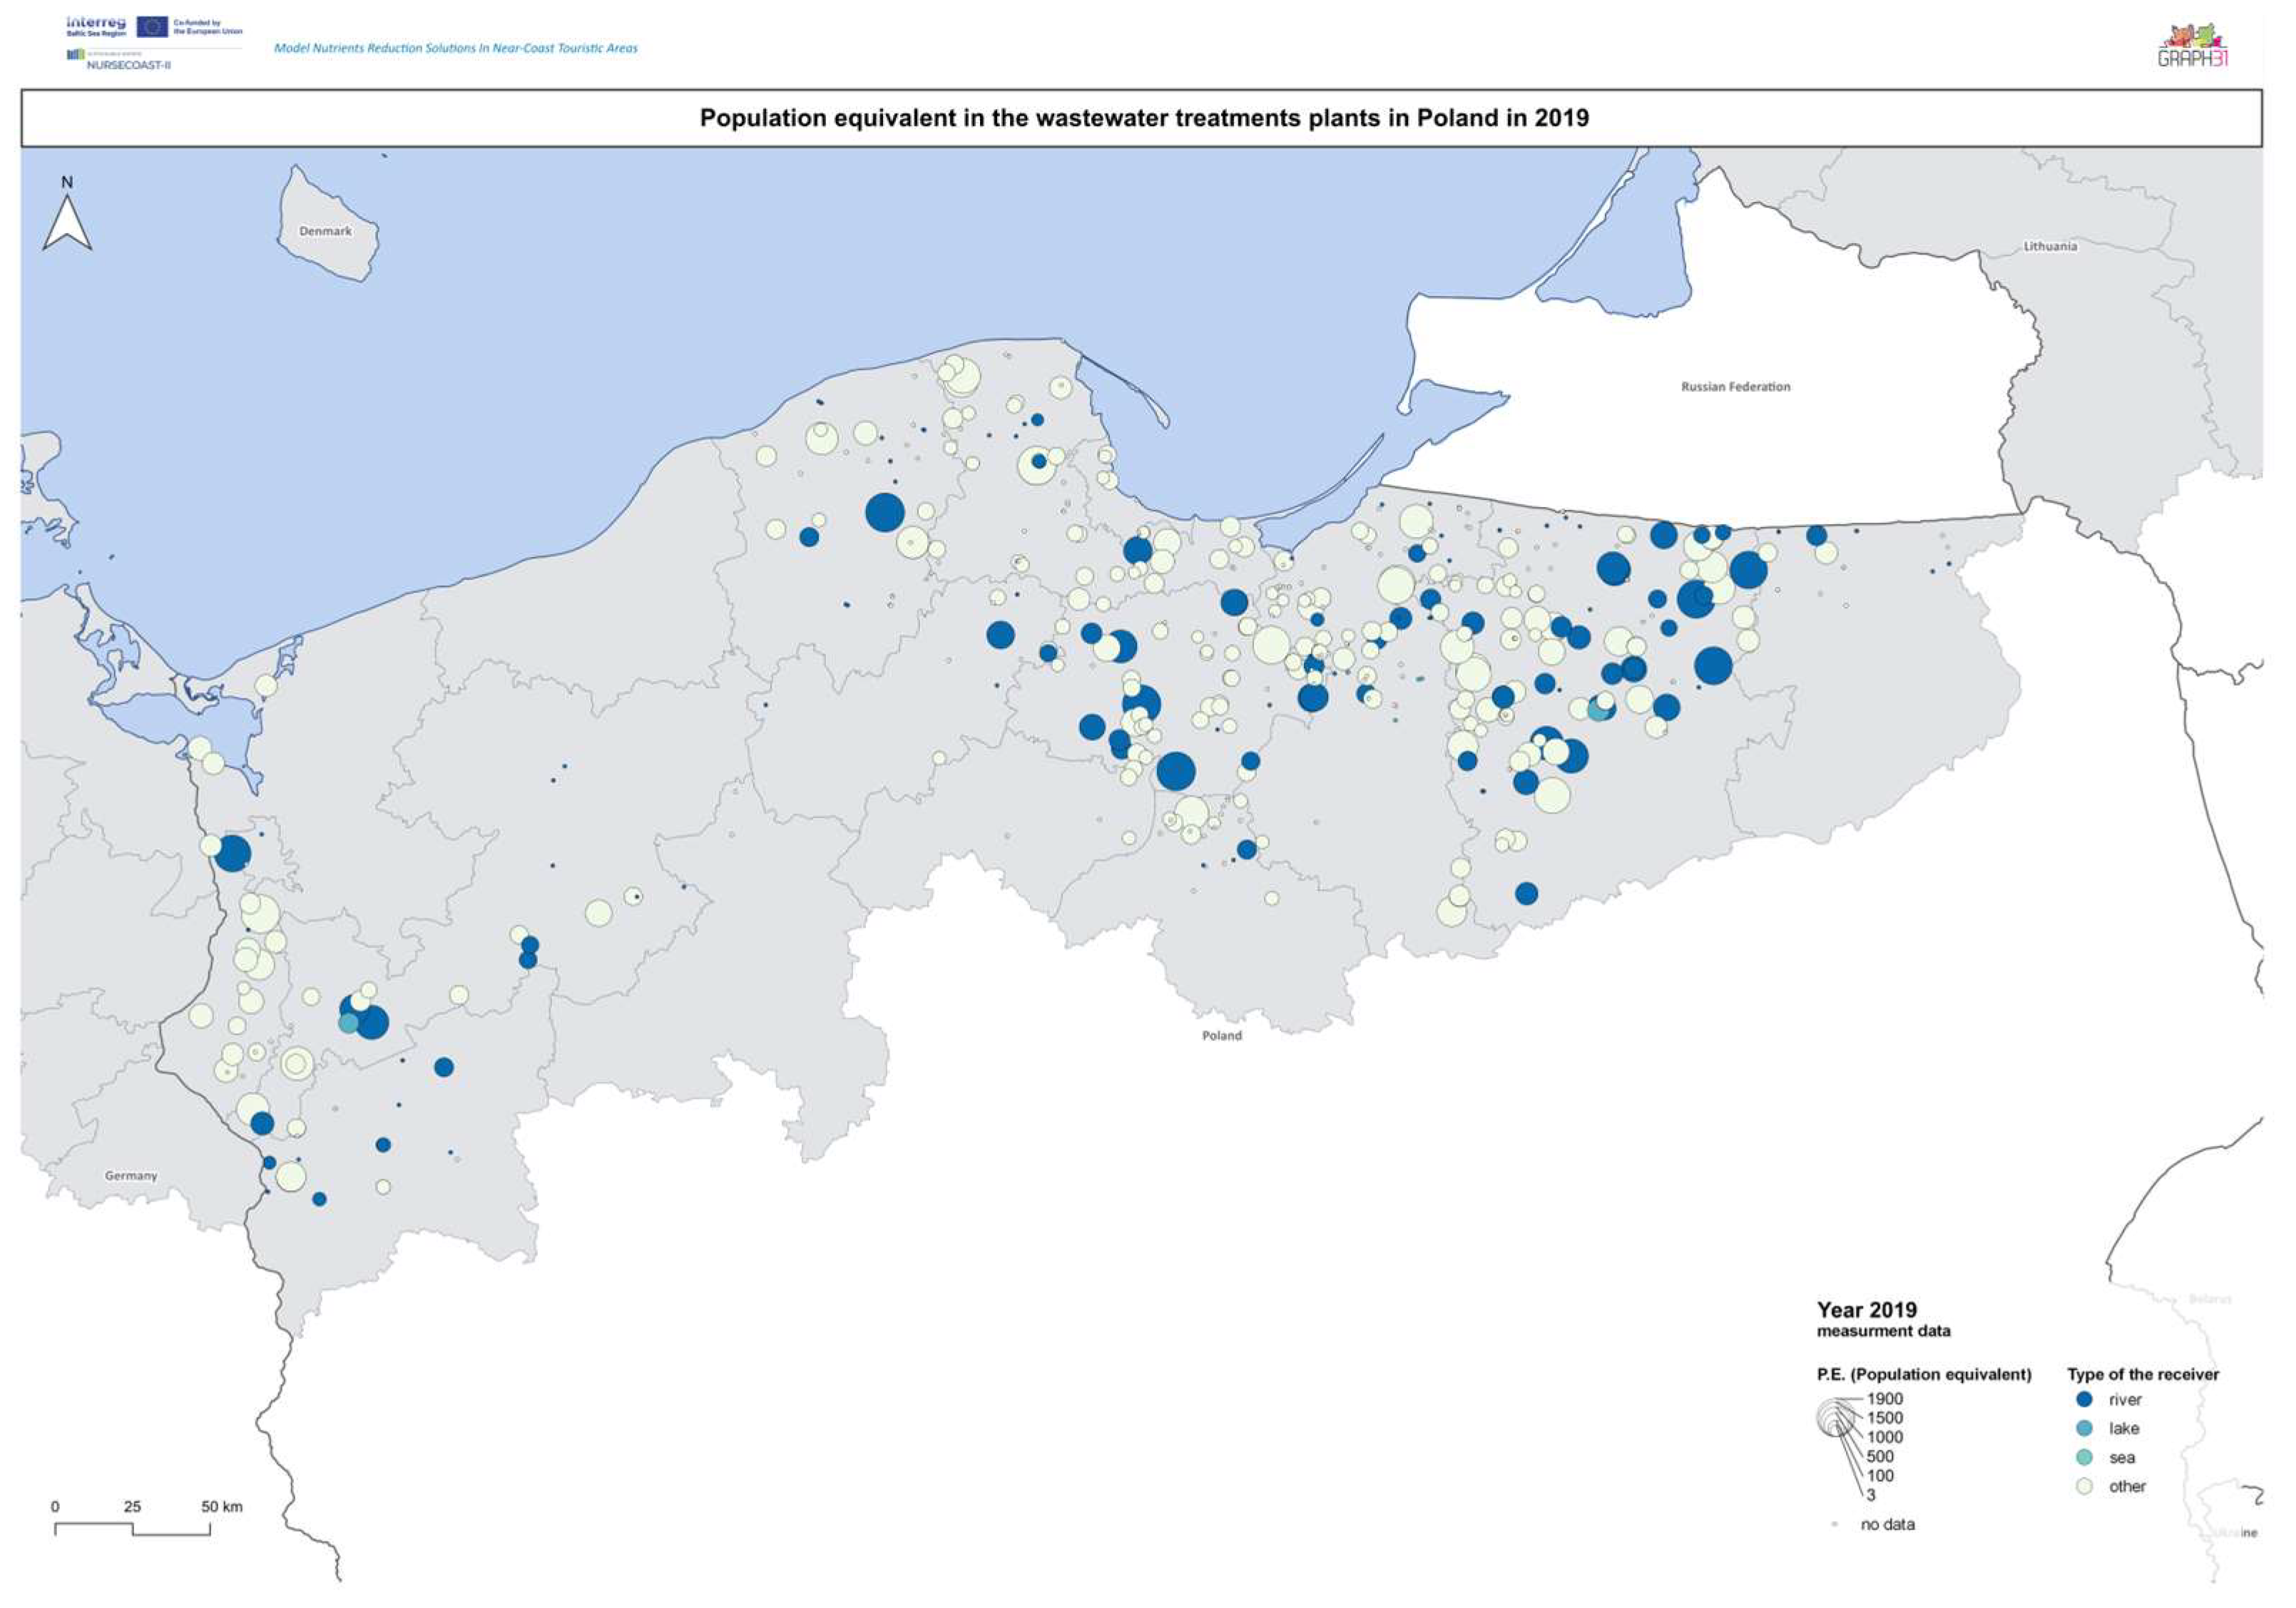This screenshot has height=1608, width=2296.
Task: Select the sea legend circle
Action: point(2084,1457)
